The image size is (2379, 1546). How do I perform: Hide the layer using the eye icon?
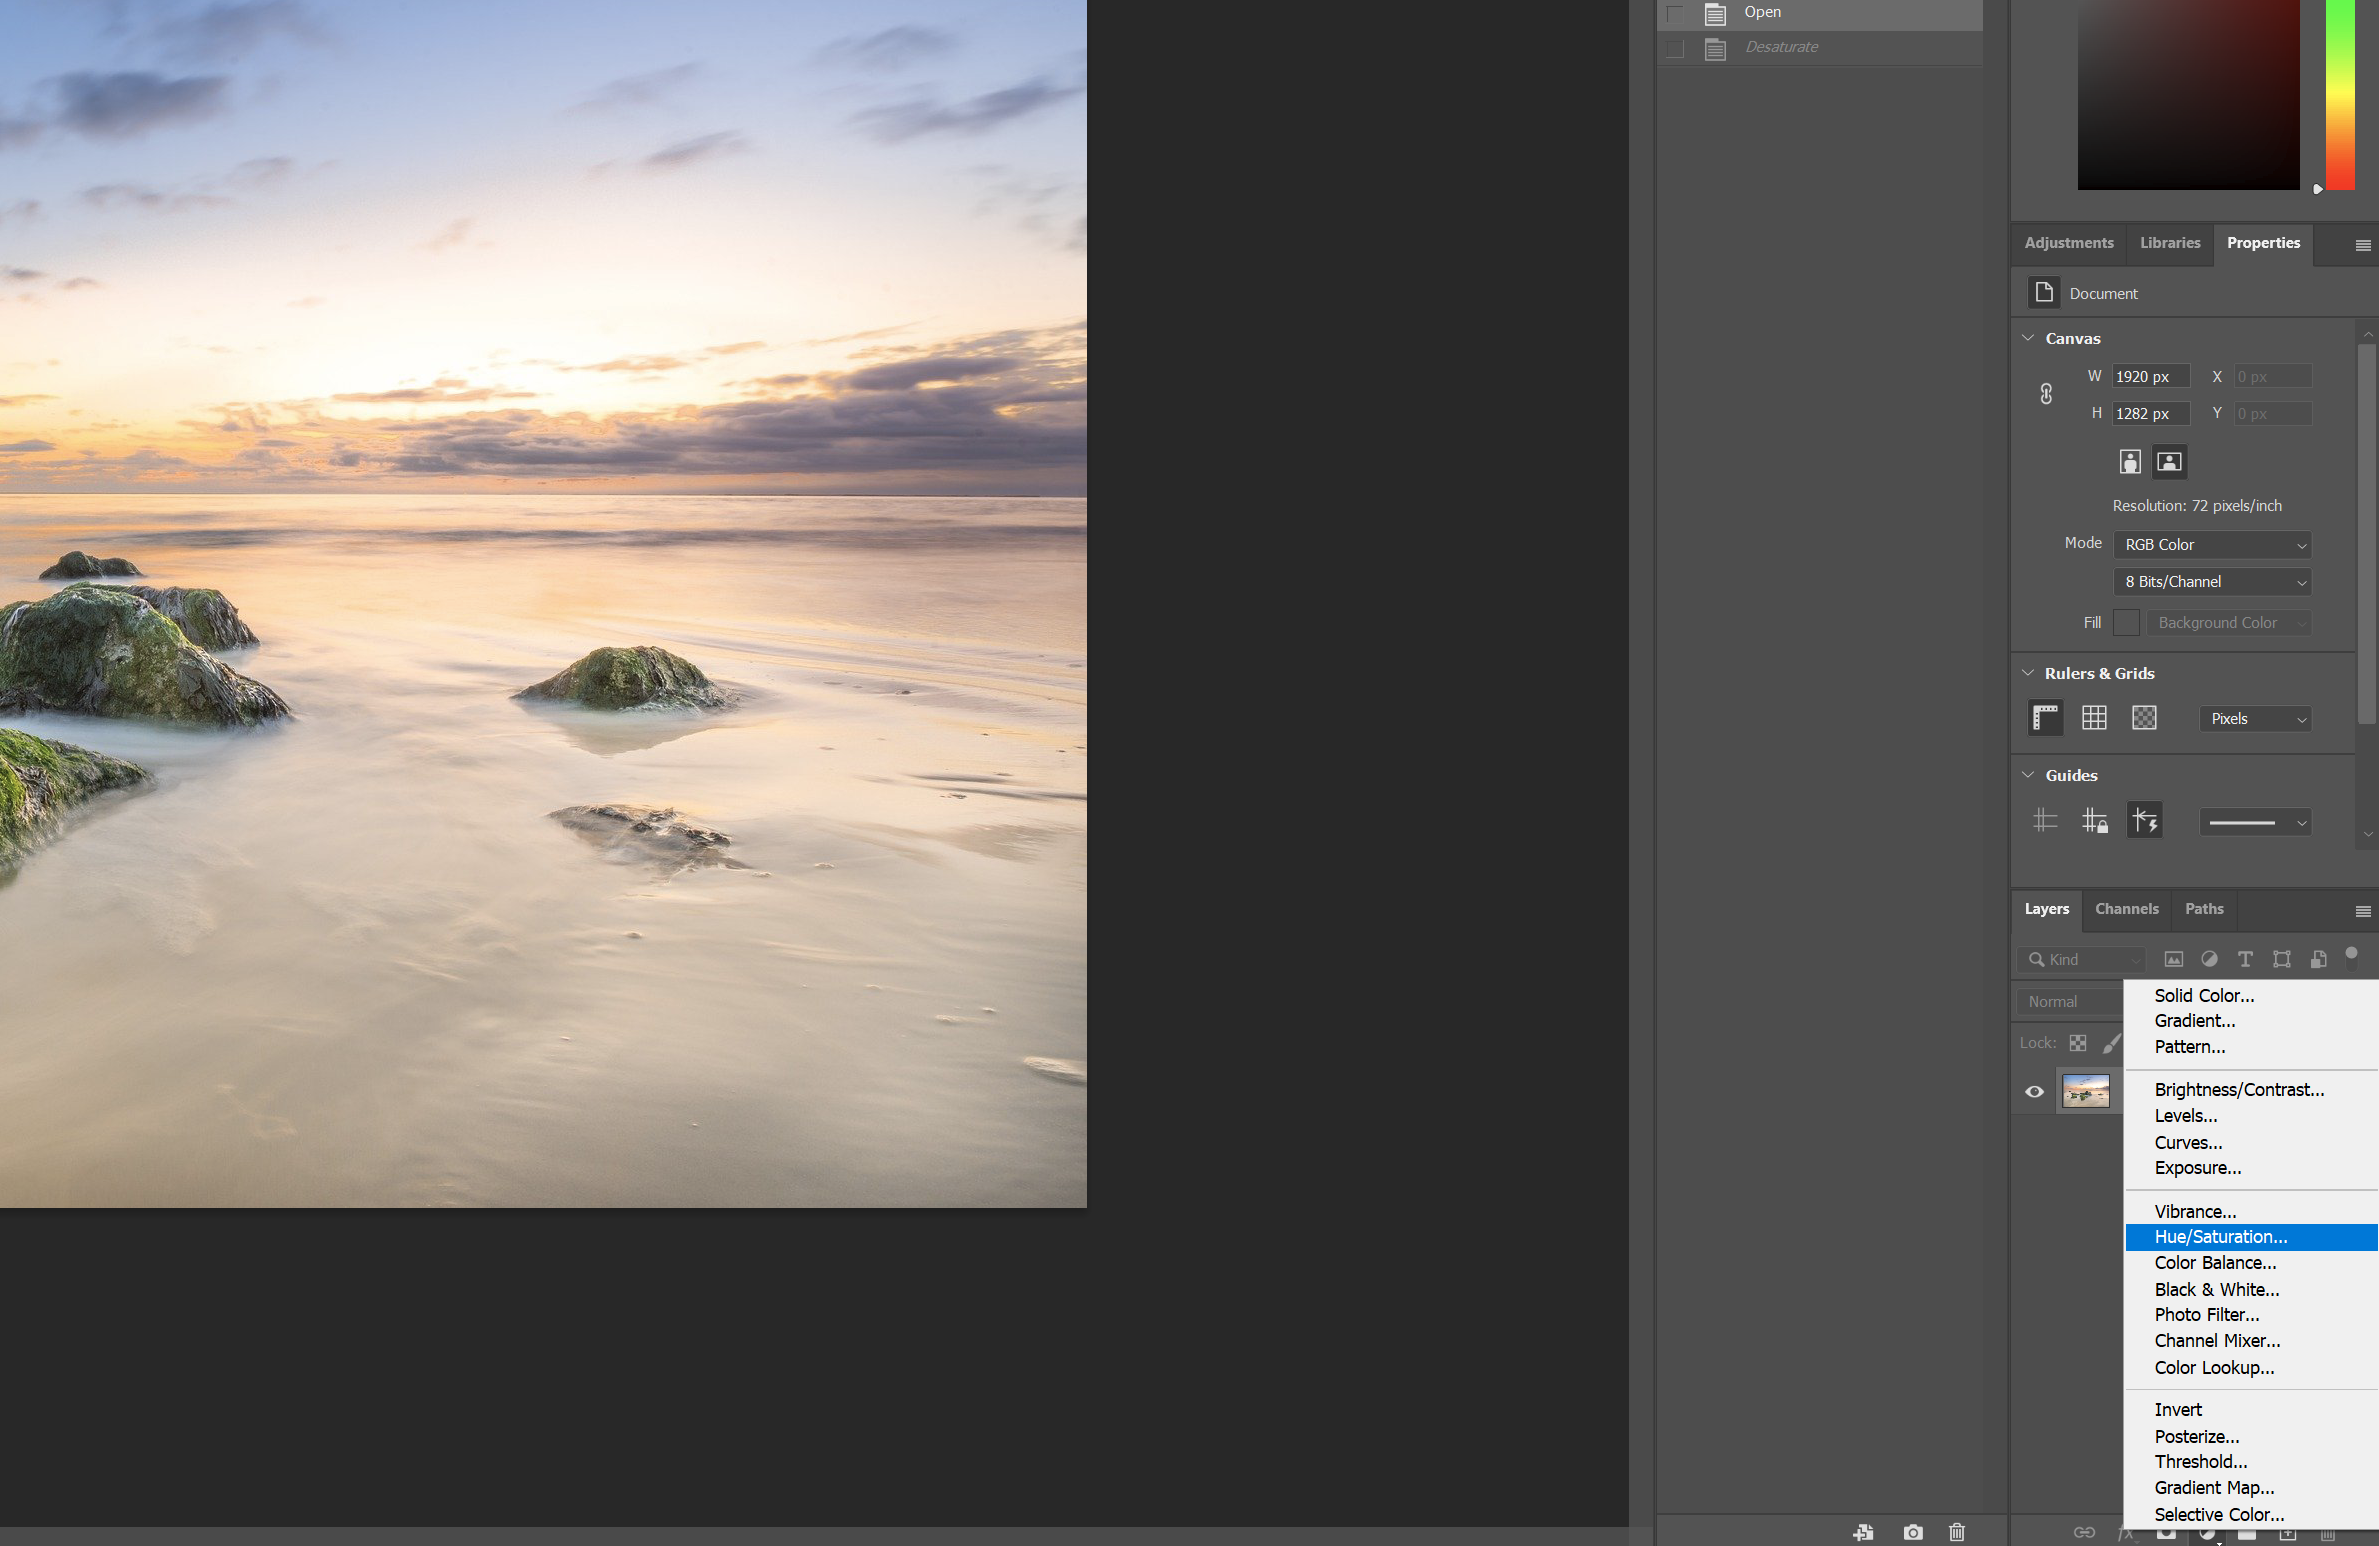(2034, 1091)
